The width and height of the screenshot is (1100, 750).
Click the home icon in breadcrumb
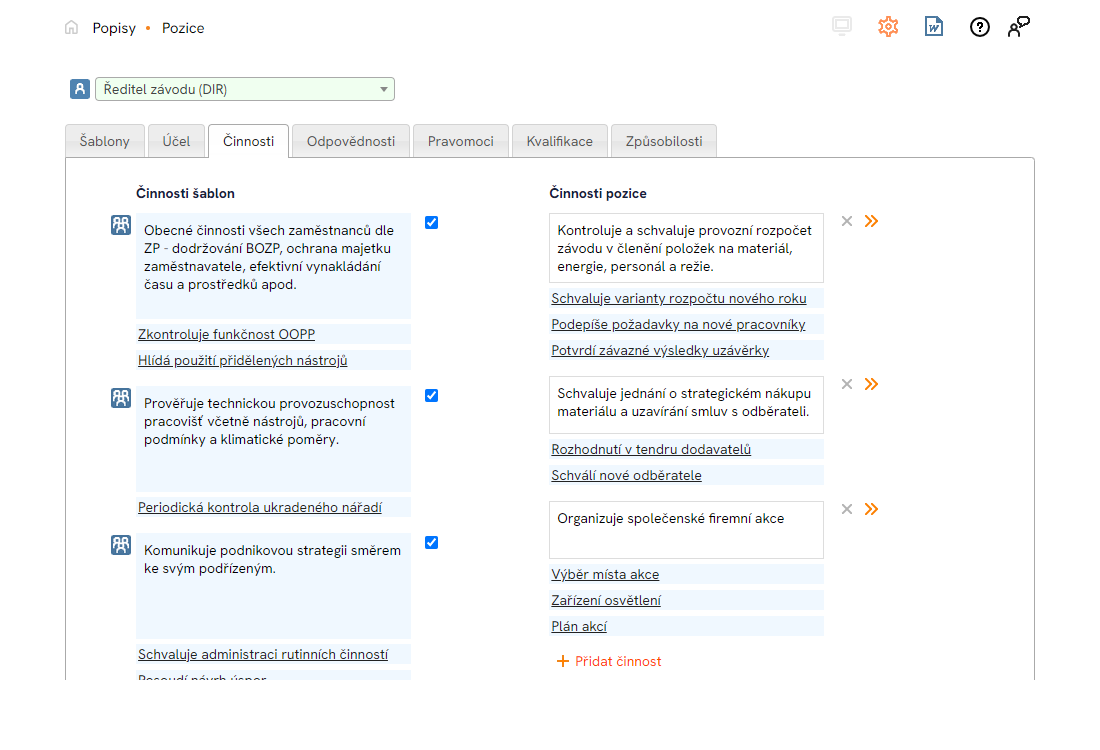point(71,28)
